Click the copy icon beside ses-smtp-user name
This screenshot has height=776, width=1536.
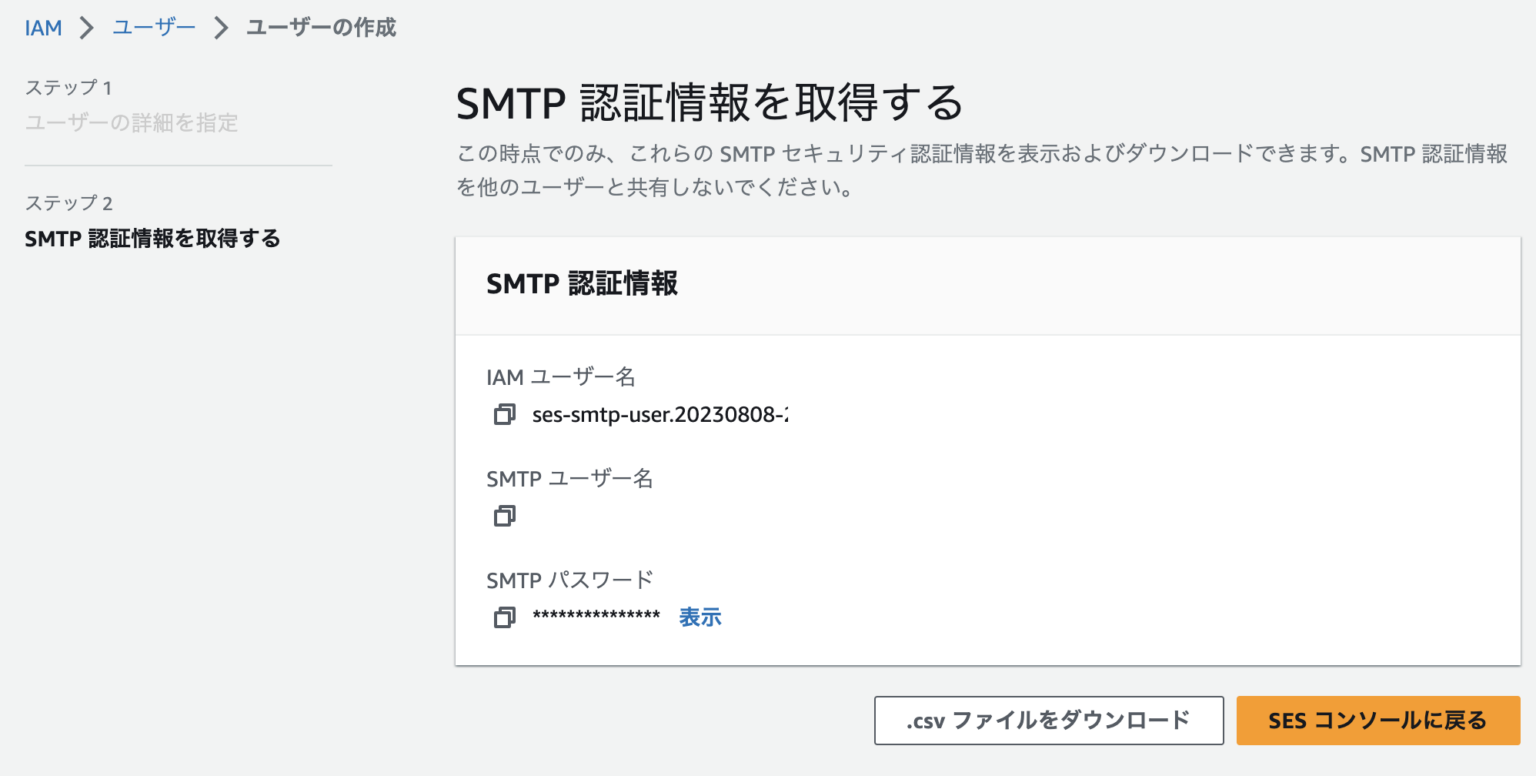(x=504, y=414)
